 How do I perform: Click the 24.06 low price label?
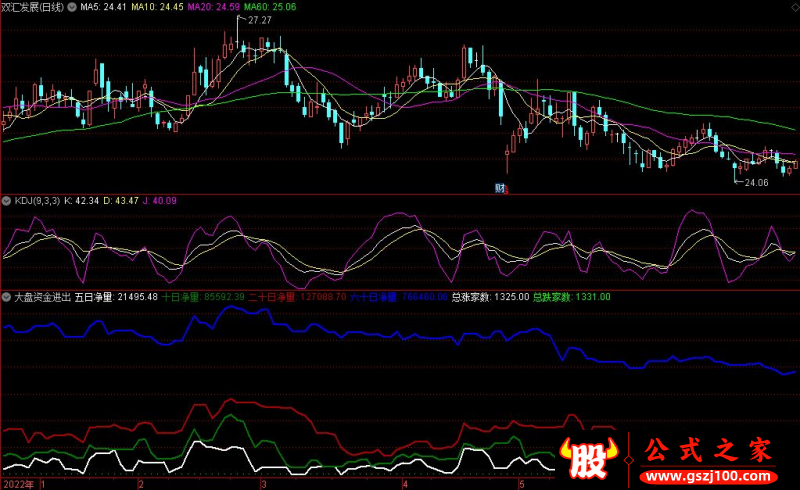coord(755,182)
